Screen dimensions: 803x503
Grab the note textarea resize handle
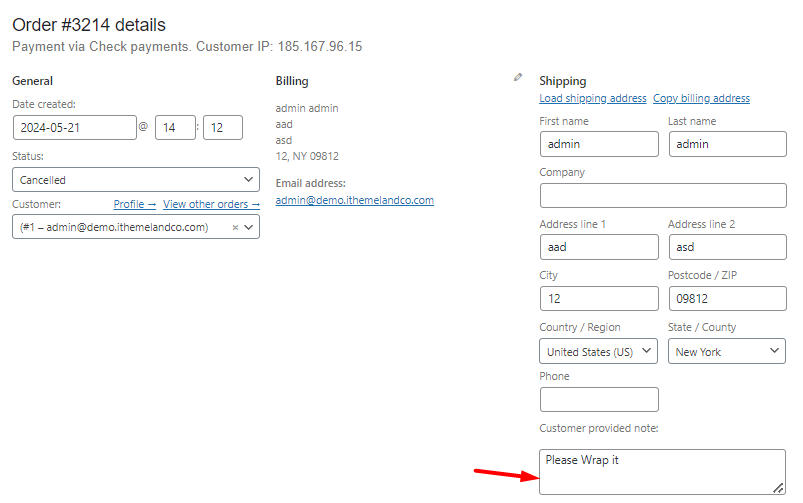[x=778, y=488]
